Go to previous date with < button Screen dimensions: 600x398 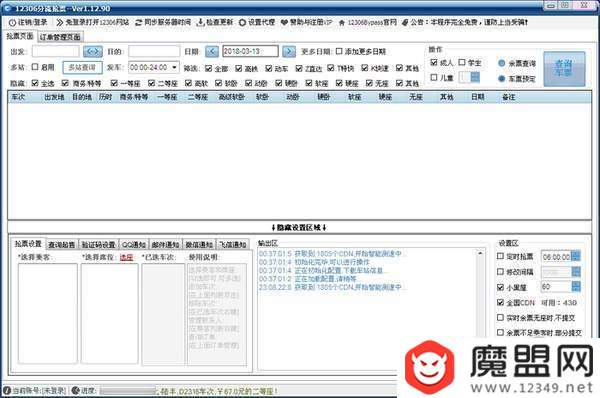pyautogui.click(x=212, y=51)
